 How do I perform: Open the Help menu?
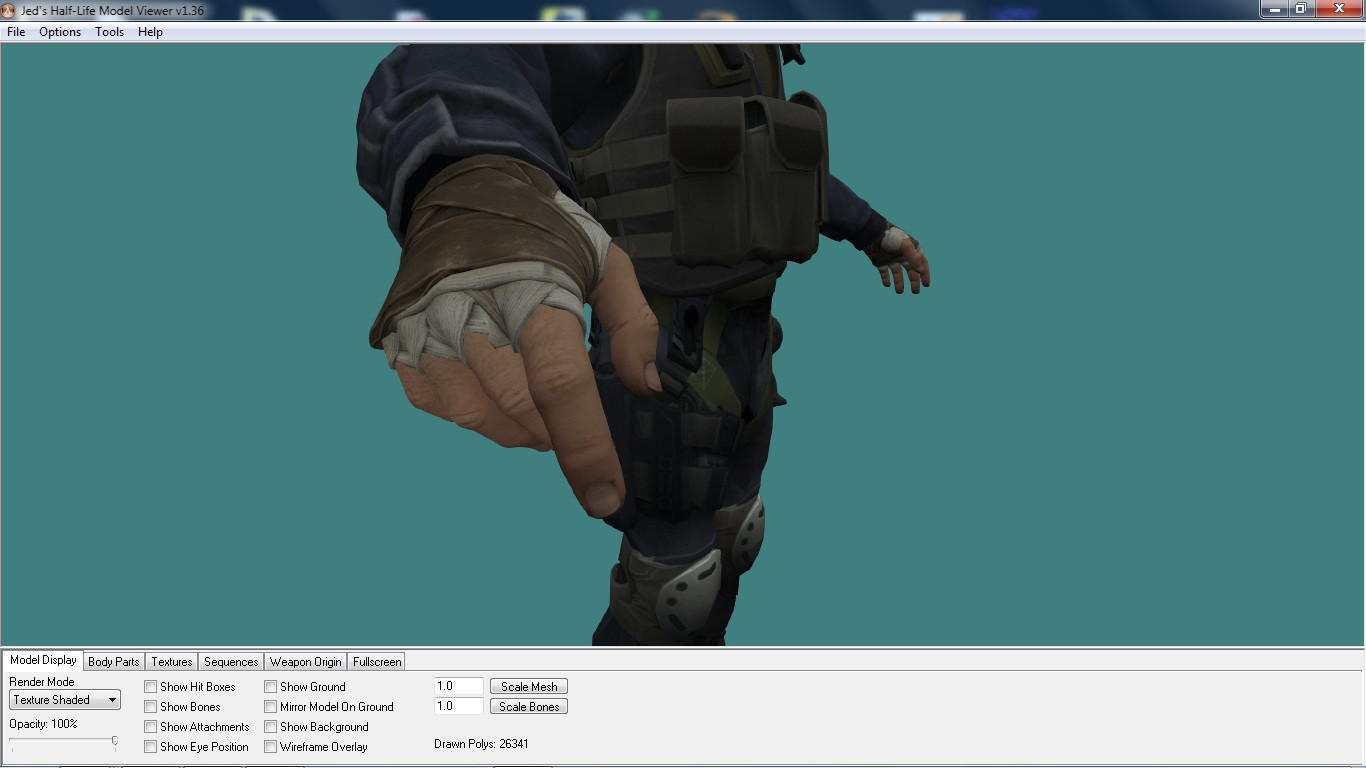[150, 32]
